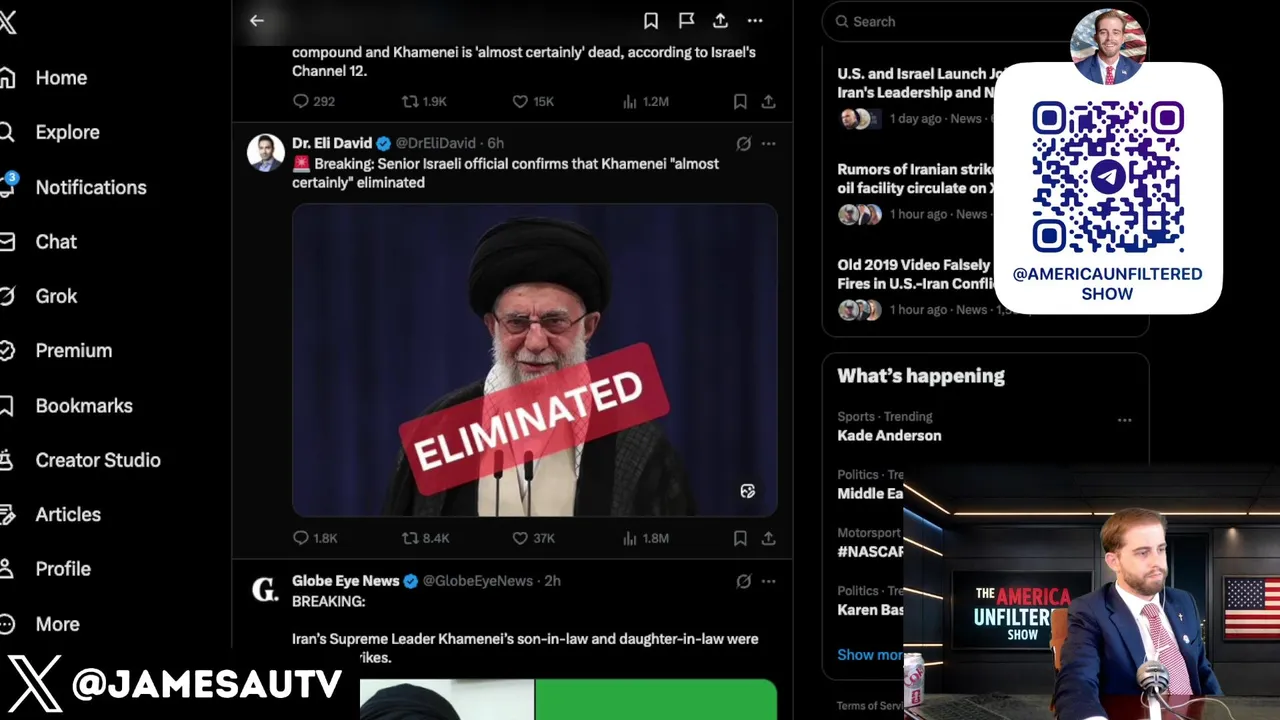View analytics on Eli David's post
The height and width of the screenshot is (720, 1280).
tap(645, 538)
